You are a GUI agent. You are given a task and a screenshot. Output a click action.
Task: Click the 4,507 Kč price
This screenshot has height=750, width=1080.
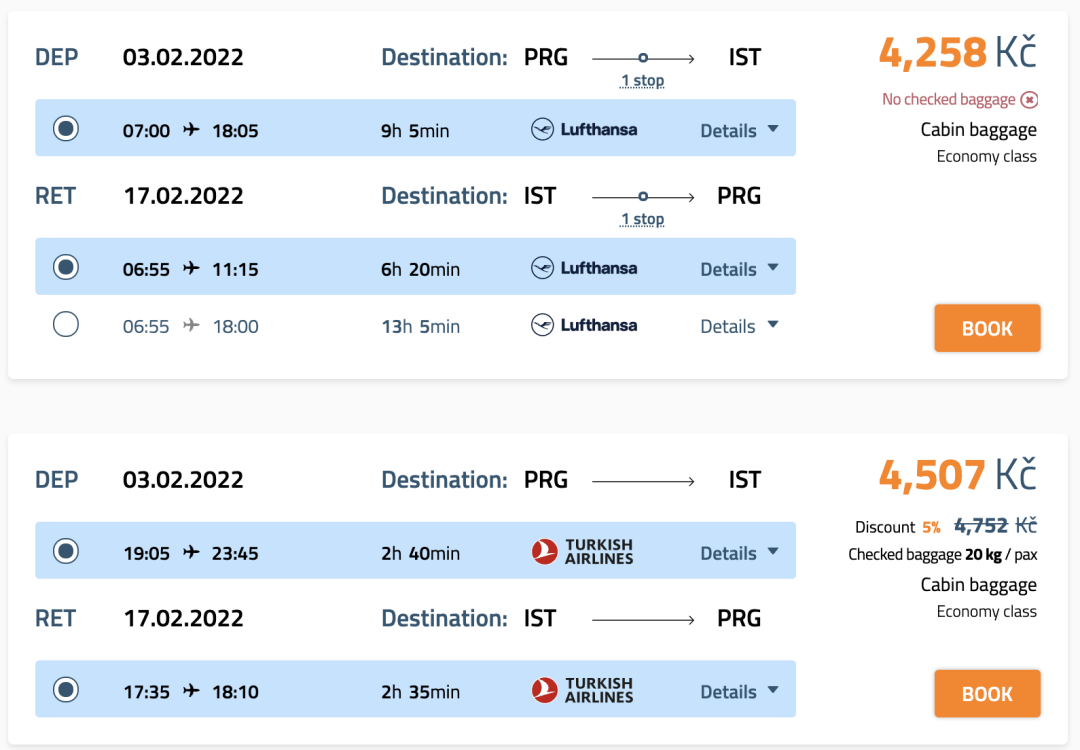957,475
